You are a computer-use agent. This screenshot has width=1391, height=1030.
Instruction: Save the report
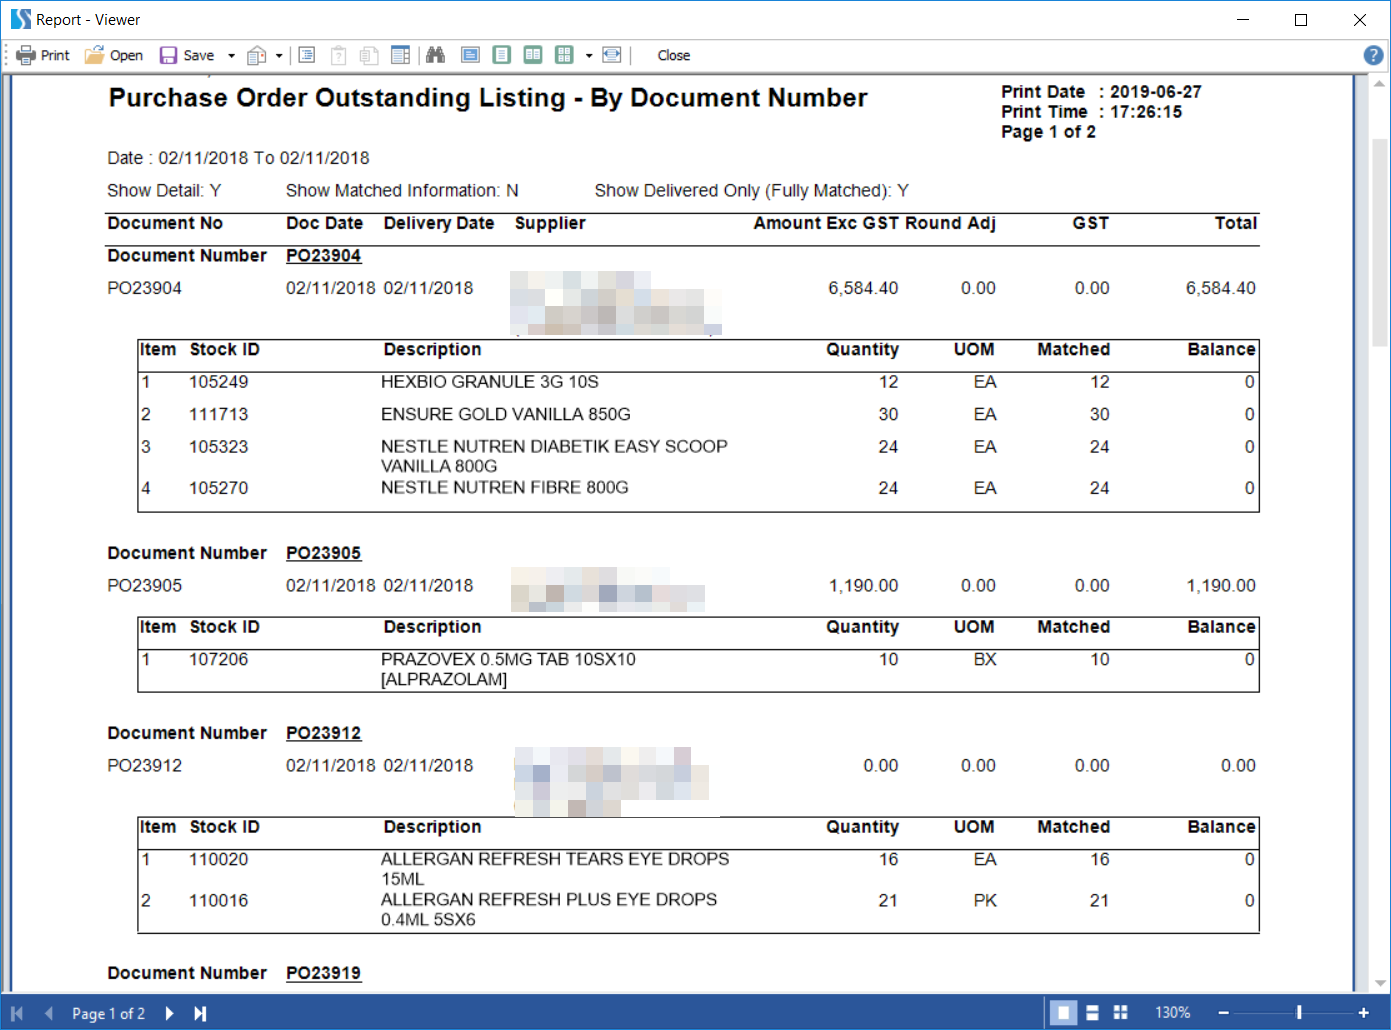(188, 55)
